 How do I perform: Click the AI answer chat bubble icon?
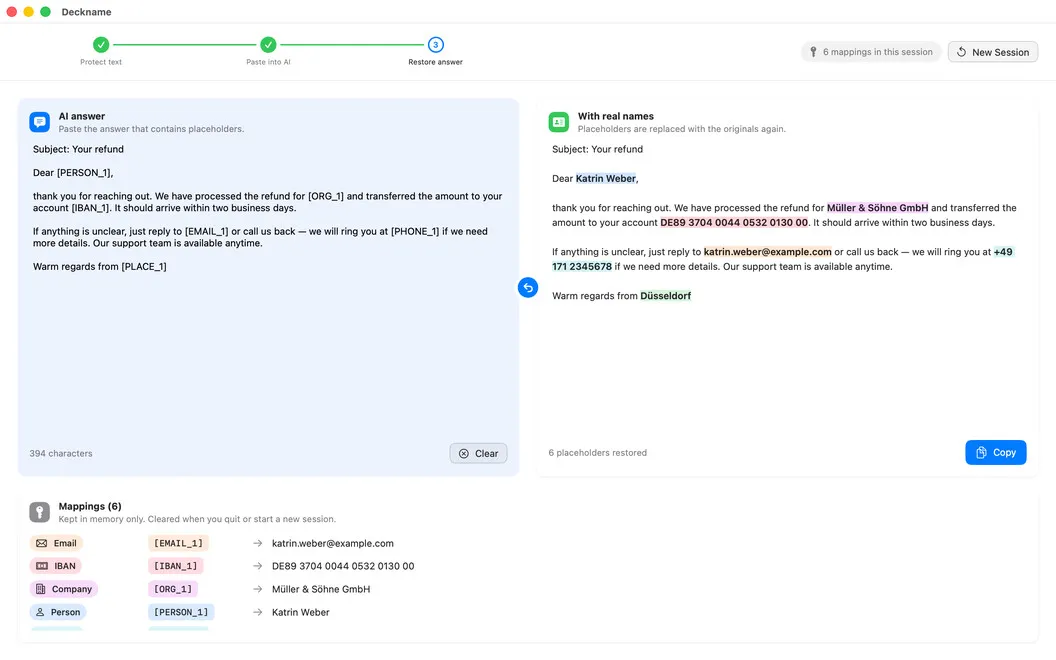40,122
